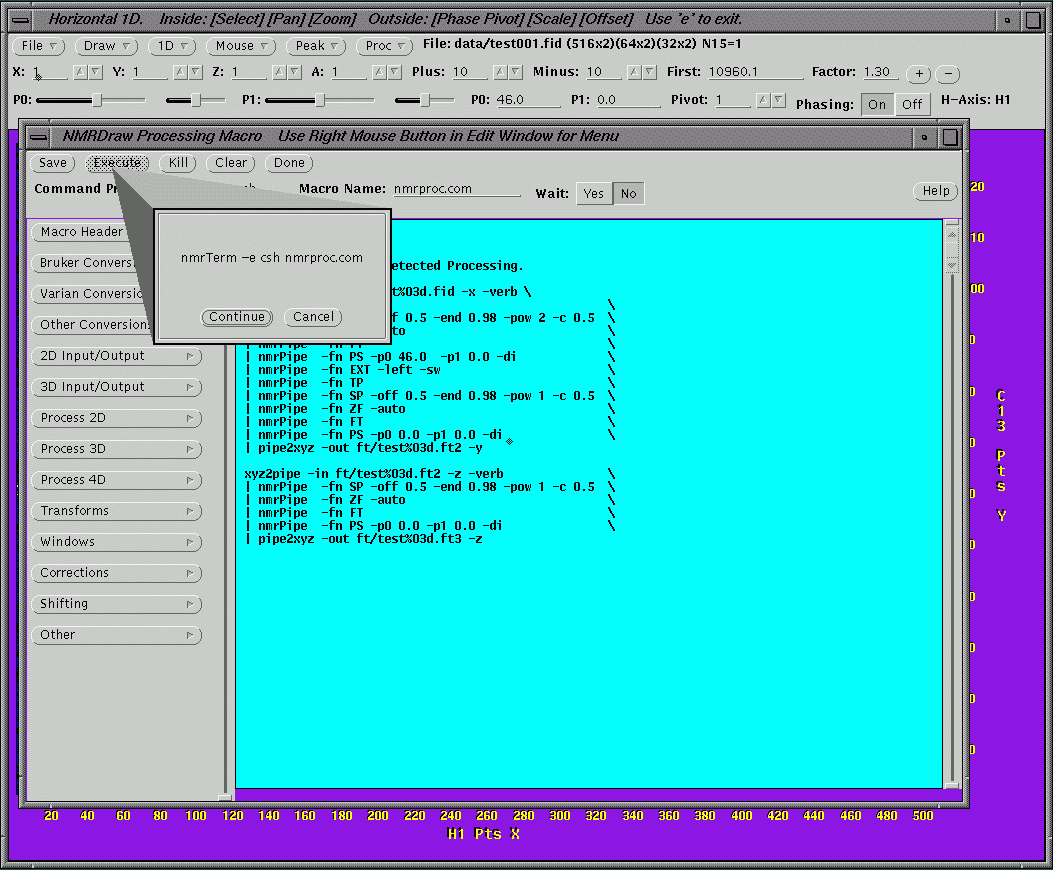Screen dimensions: 1053x870
Task: Open the File menu
Action: coord(38,46)
